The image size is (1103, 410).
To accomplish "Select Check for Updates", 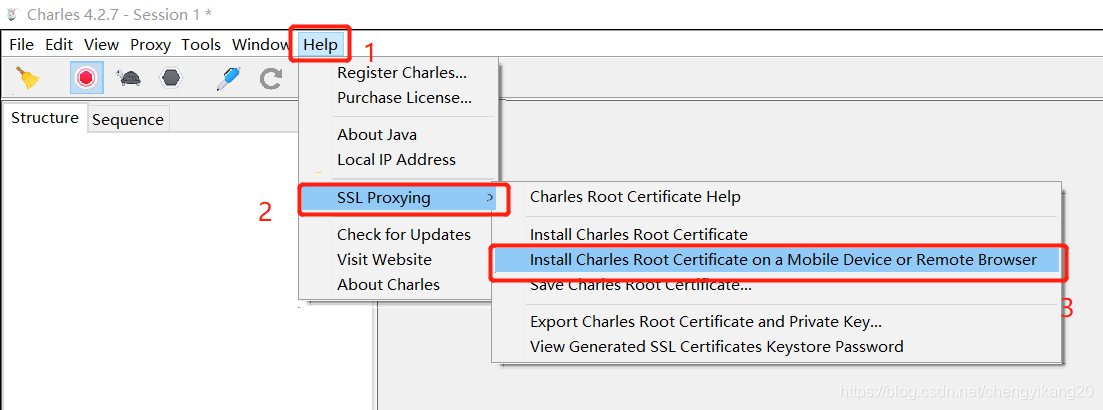I will (x=404, y=234).
